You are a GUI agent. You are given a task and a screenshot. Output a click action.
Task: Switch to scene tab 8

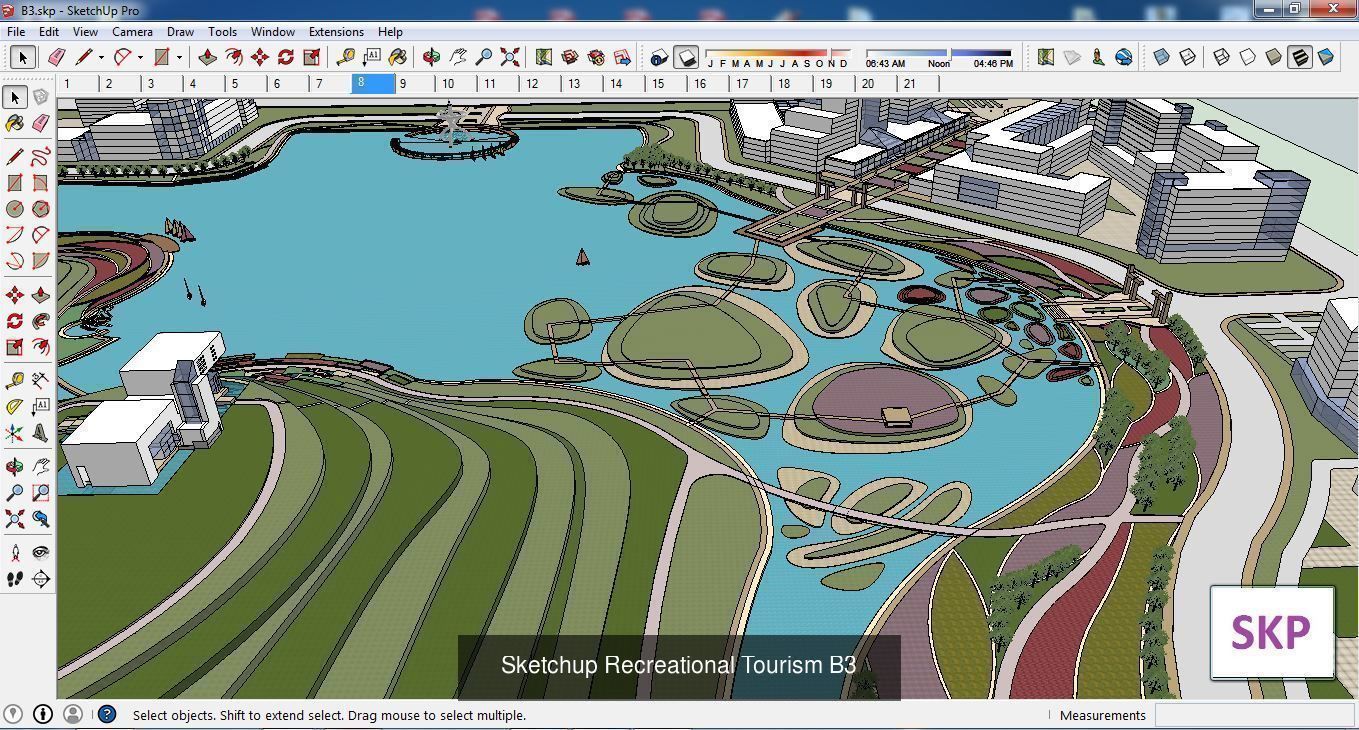[x=373, y=83]
